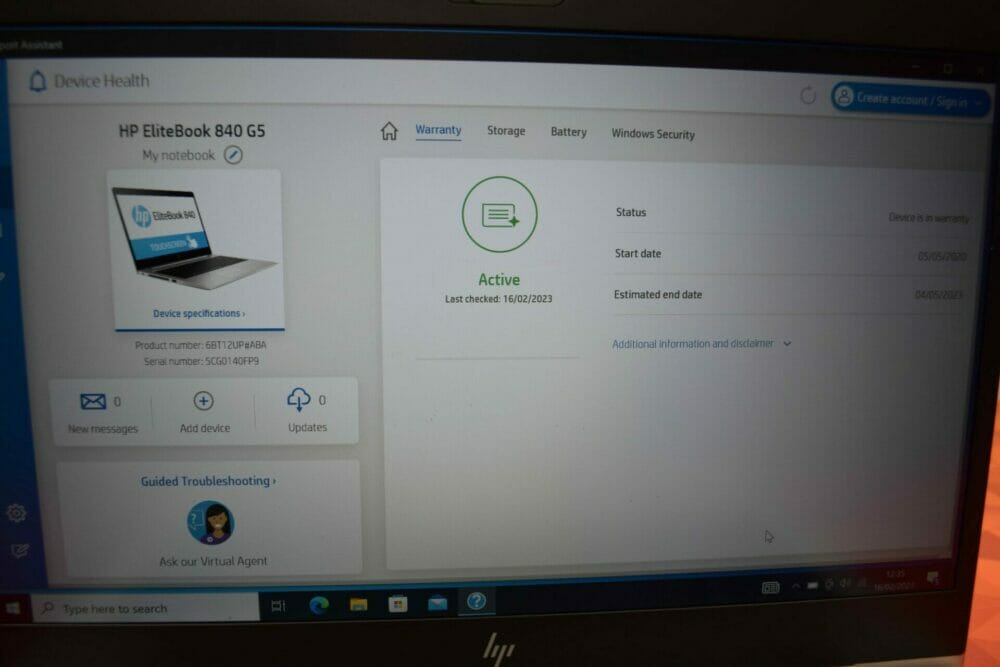This screenshot has height=667, width=1000.
Task: Open the notification center tray icon
Action: tap(932, 578)
